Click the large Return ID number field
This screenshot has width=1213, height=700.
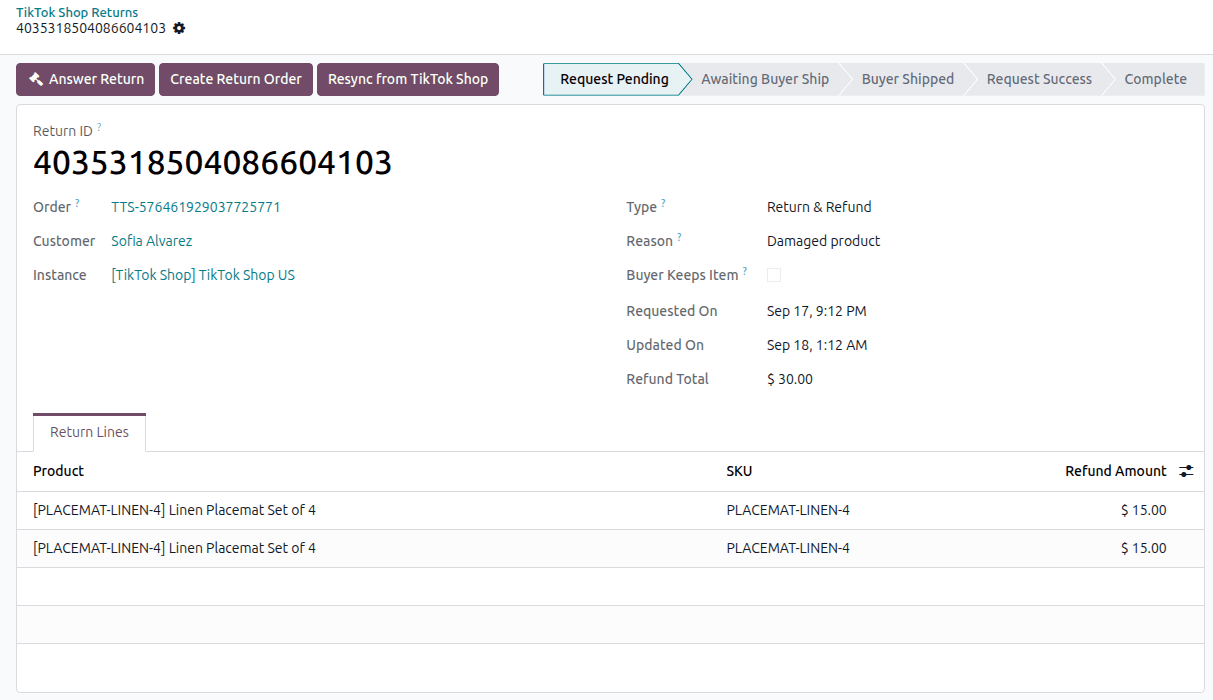click(x=212, y=163)
